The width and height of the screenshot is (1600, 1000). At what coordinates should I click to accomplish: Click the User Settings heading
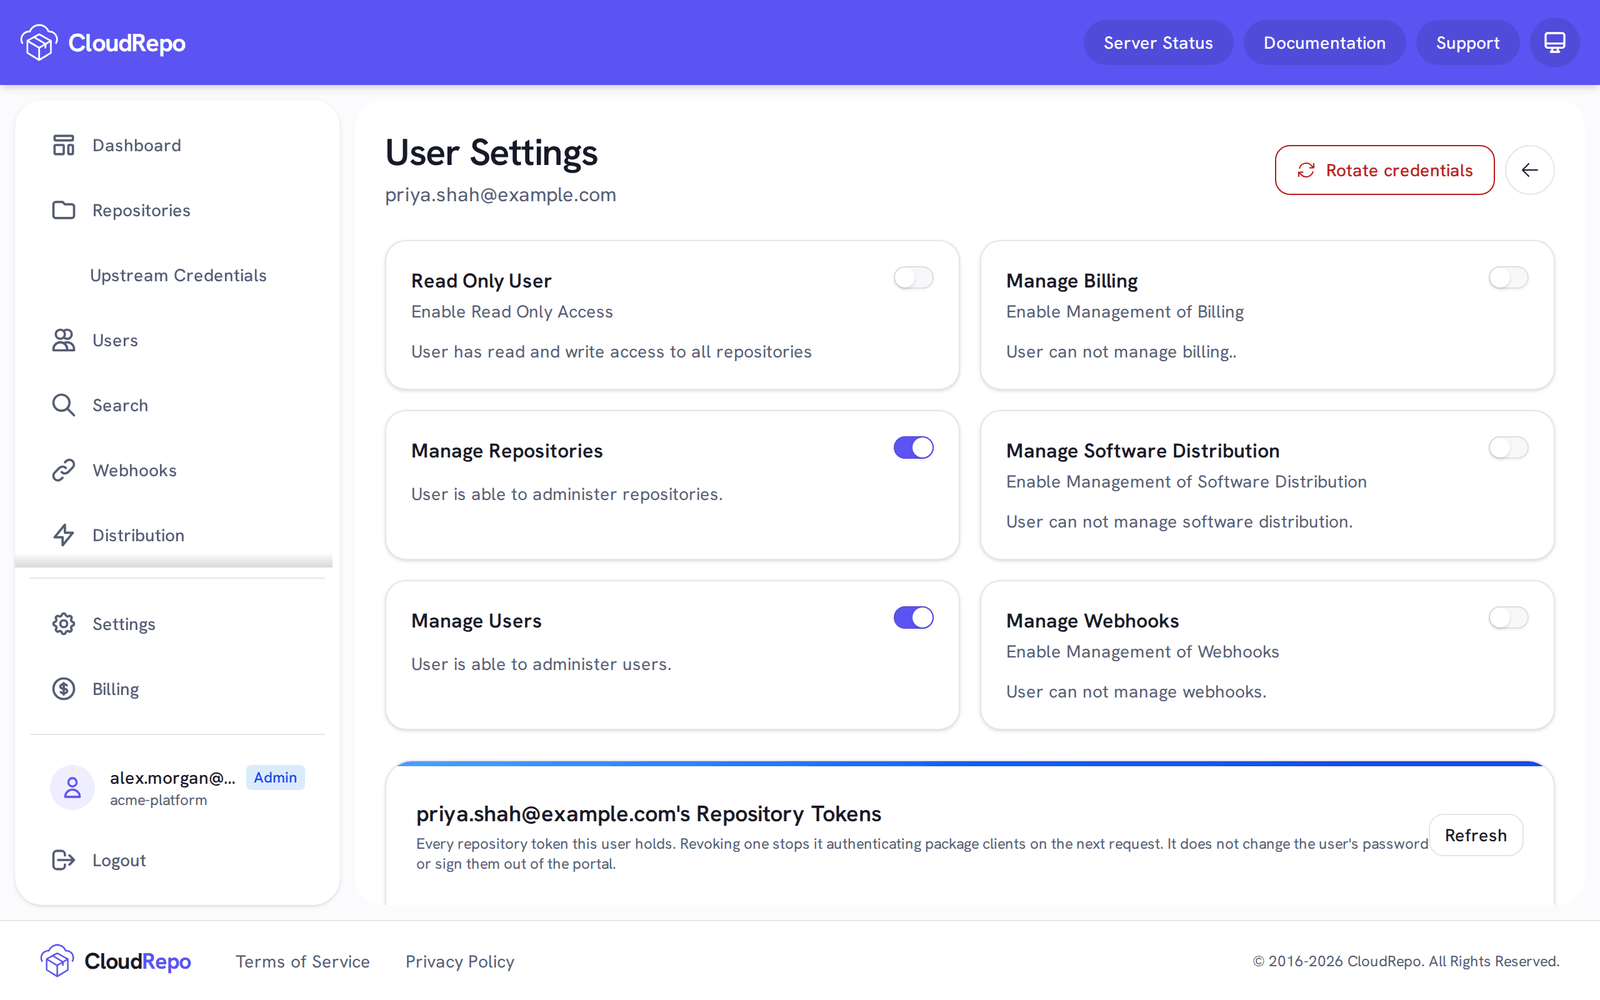[491, 153]
